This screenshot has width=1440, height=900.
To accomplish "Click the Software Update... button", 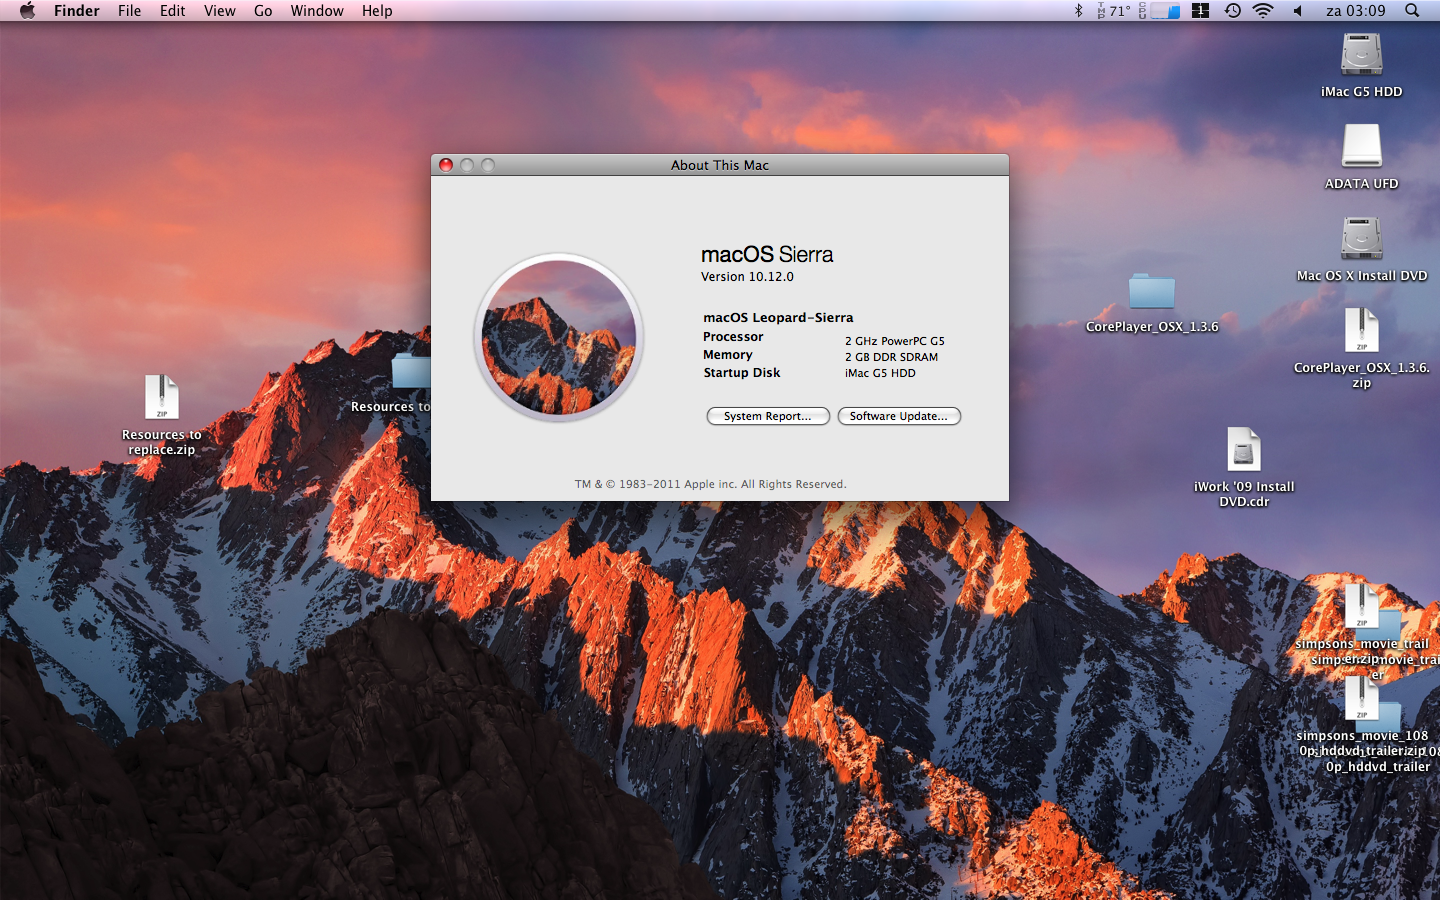I will tap(899, 416).
